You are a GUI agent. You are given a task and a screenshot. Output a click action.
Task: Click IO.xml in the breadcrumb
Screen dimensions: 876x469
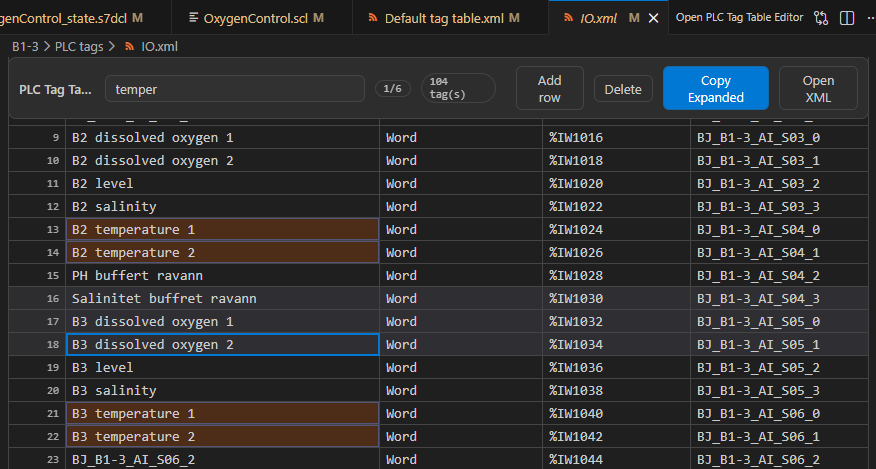coord(159,46)
